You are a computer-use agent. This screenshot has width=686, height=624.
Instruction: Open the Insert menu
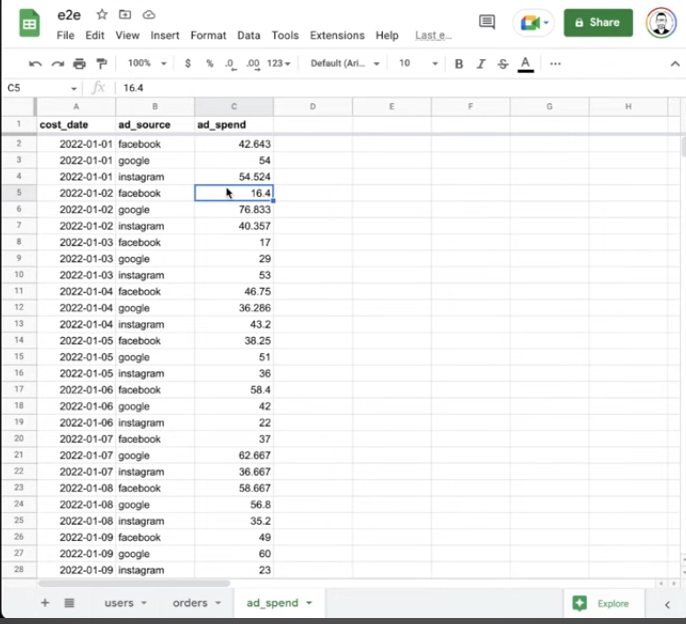[x=164, y=35]
